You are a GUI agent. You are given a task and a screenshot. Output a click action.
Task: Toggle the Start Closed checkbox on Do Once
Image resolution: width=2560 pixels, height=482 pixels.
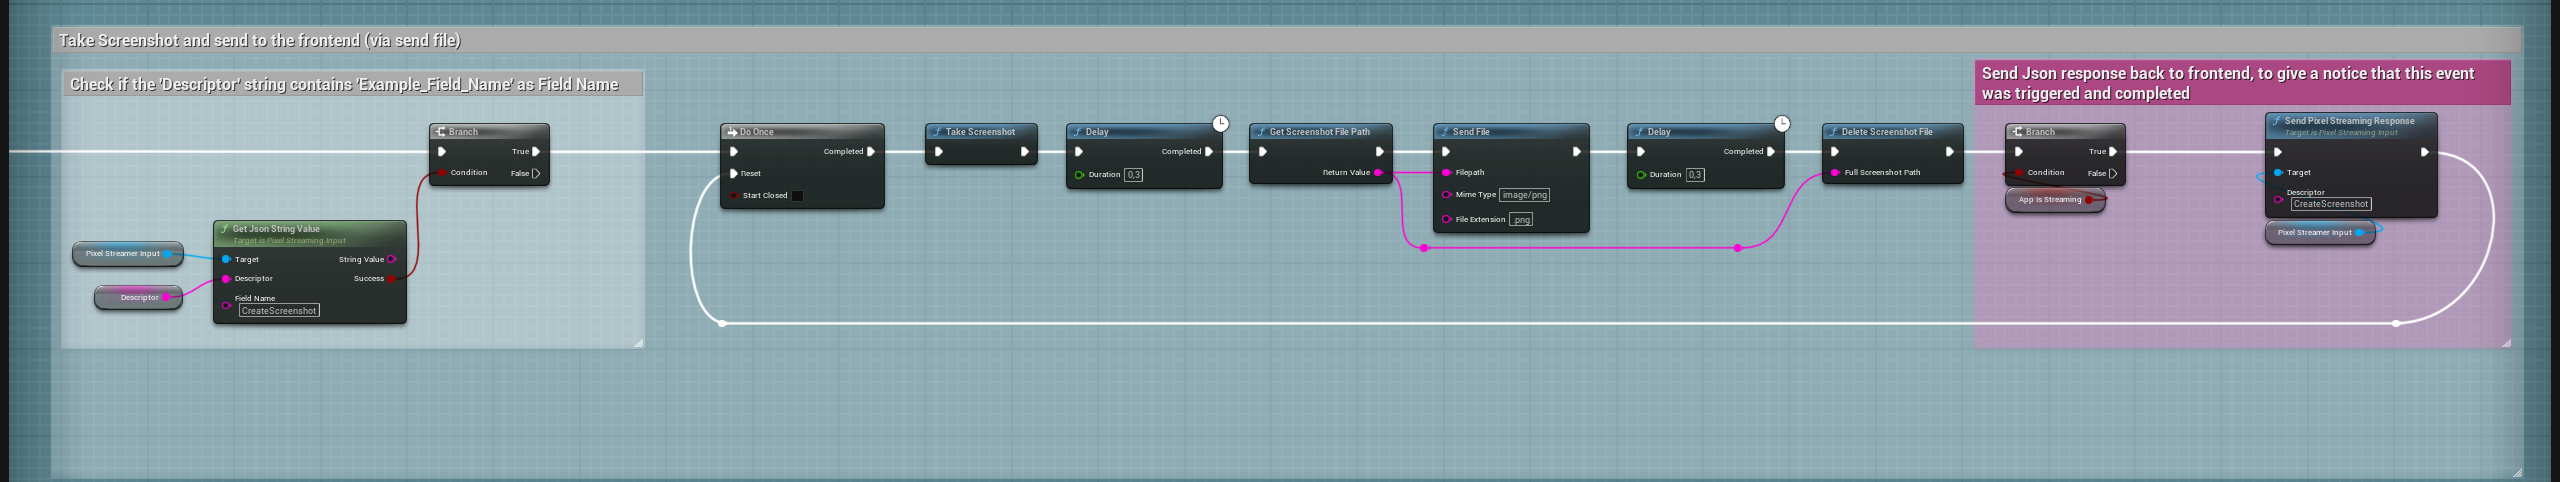point(797,196)
